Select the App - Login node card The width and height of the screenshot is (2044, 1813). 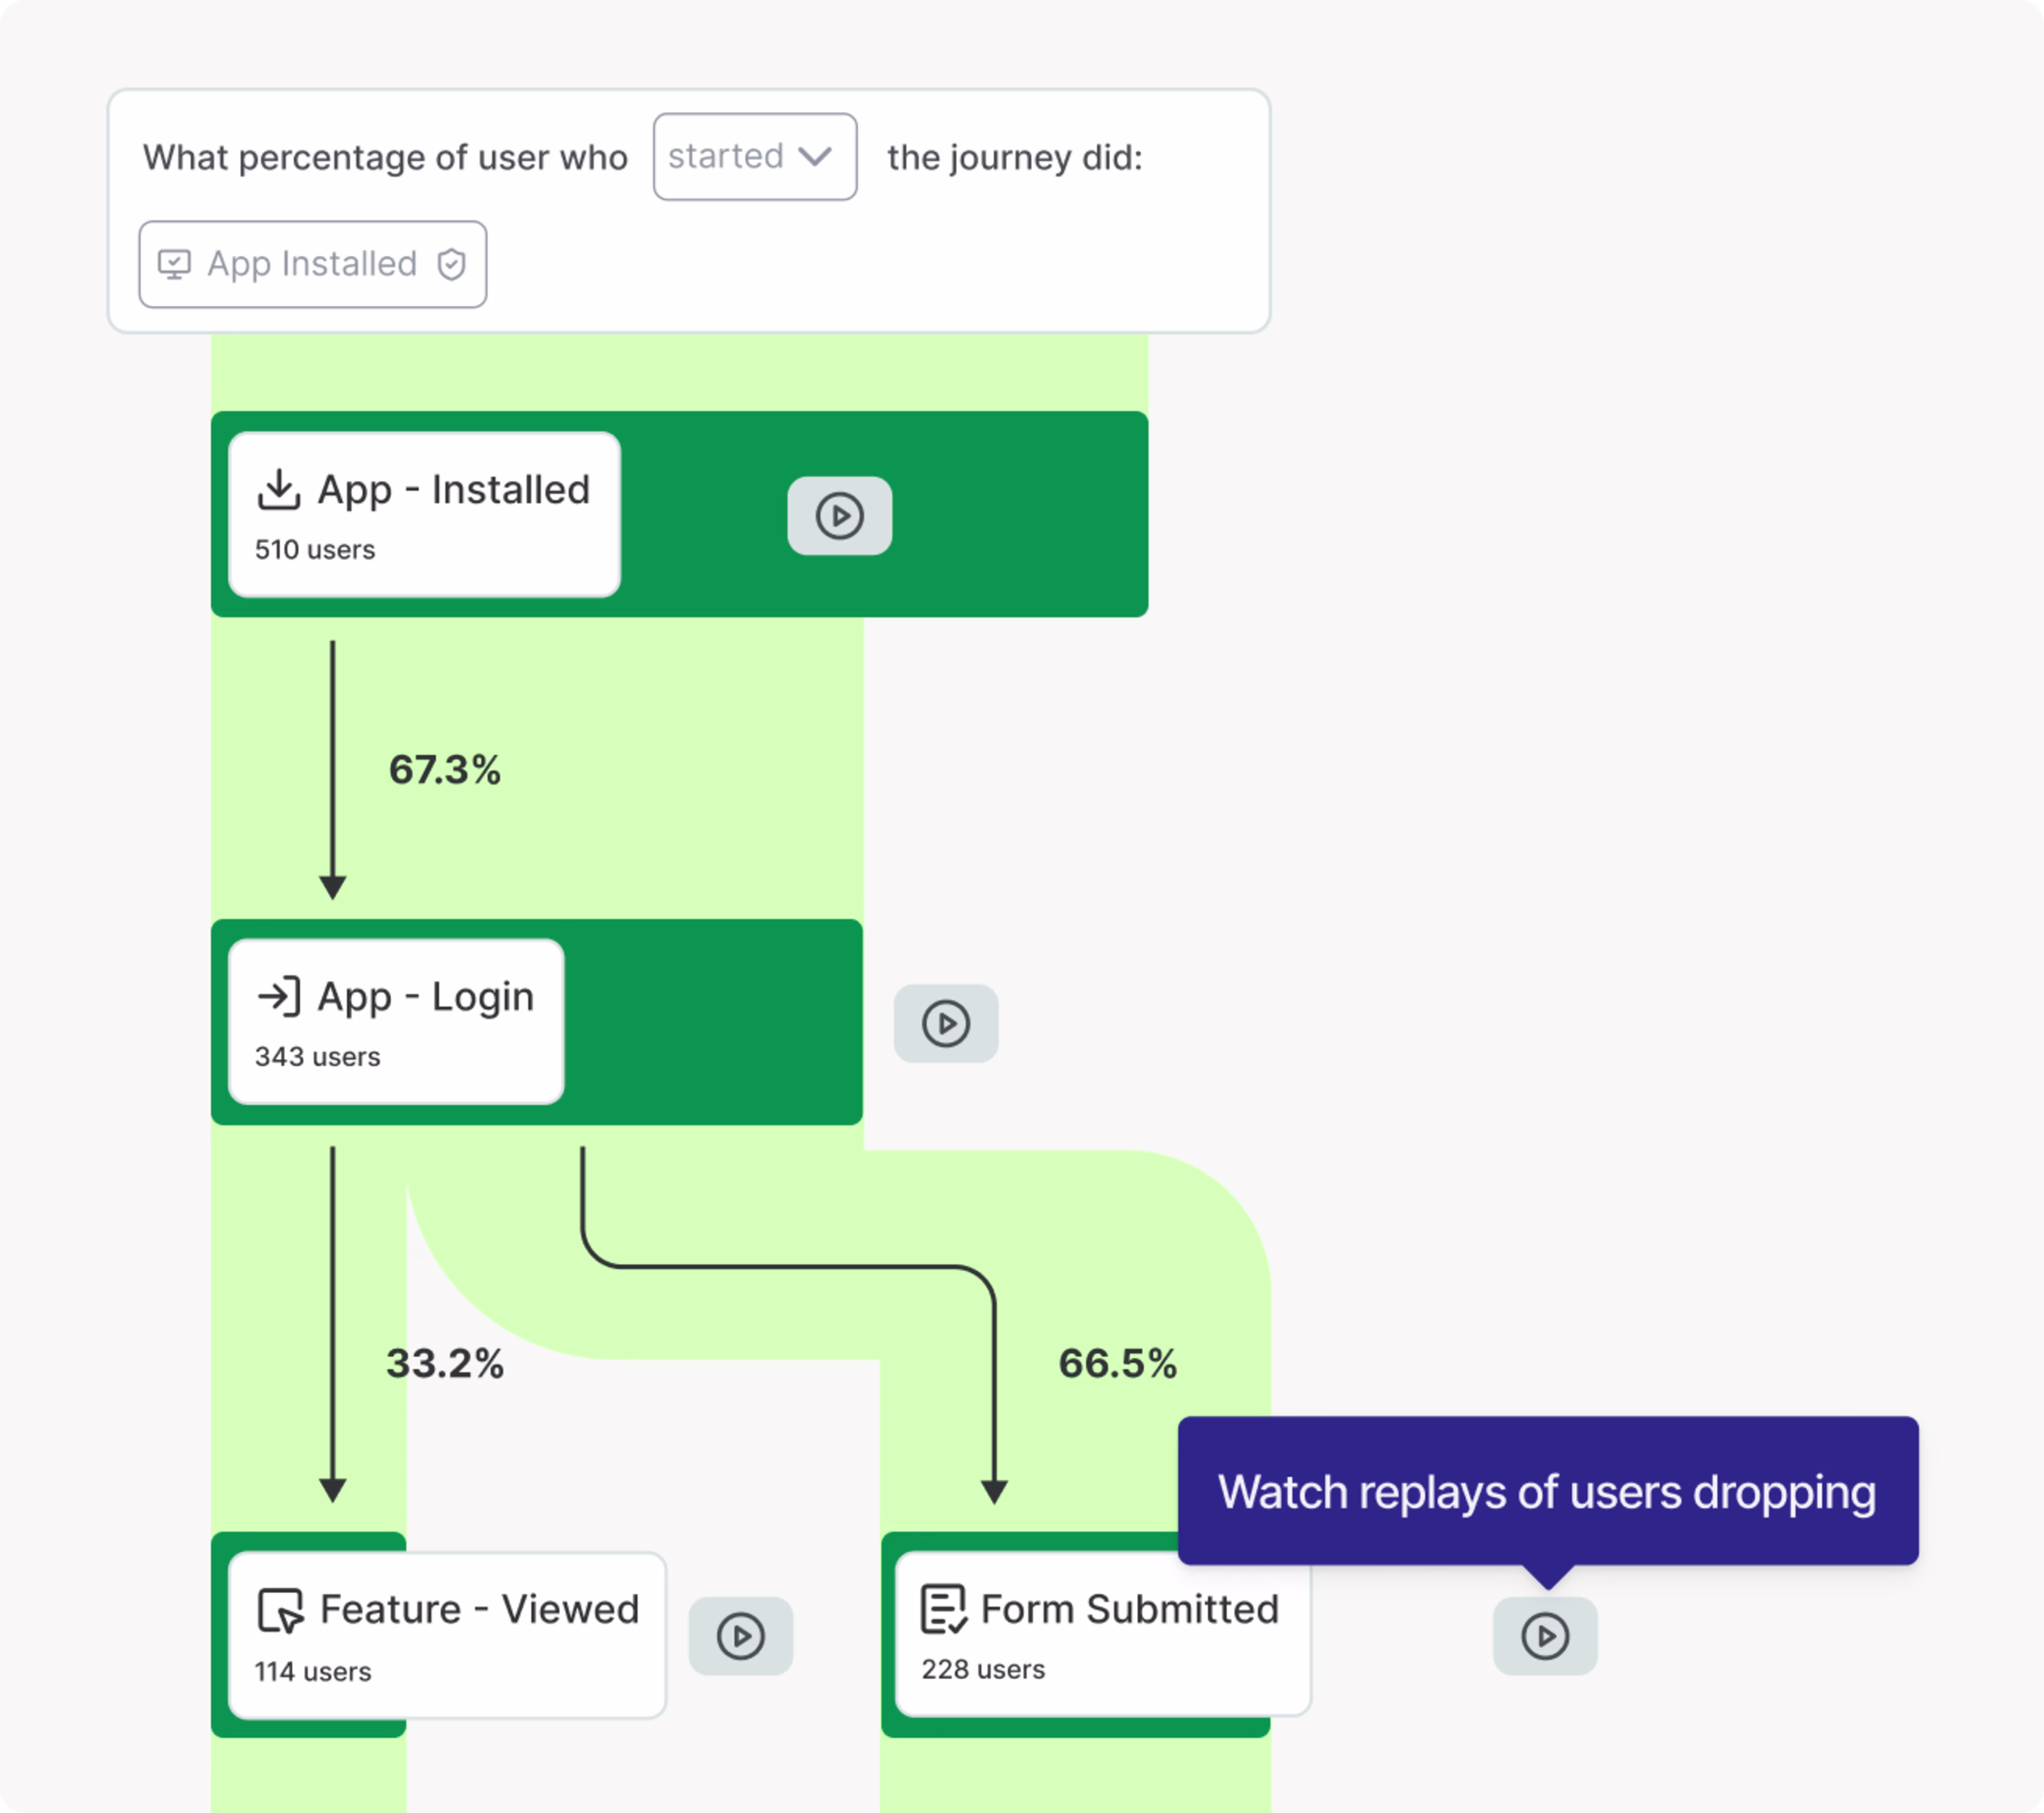[x=394, y=1022]
